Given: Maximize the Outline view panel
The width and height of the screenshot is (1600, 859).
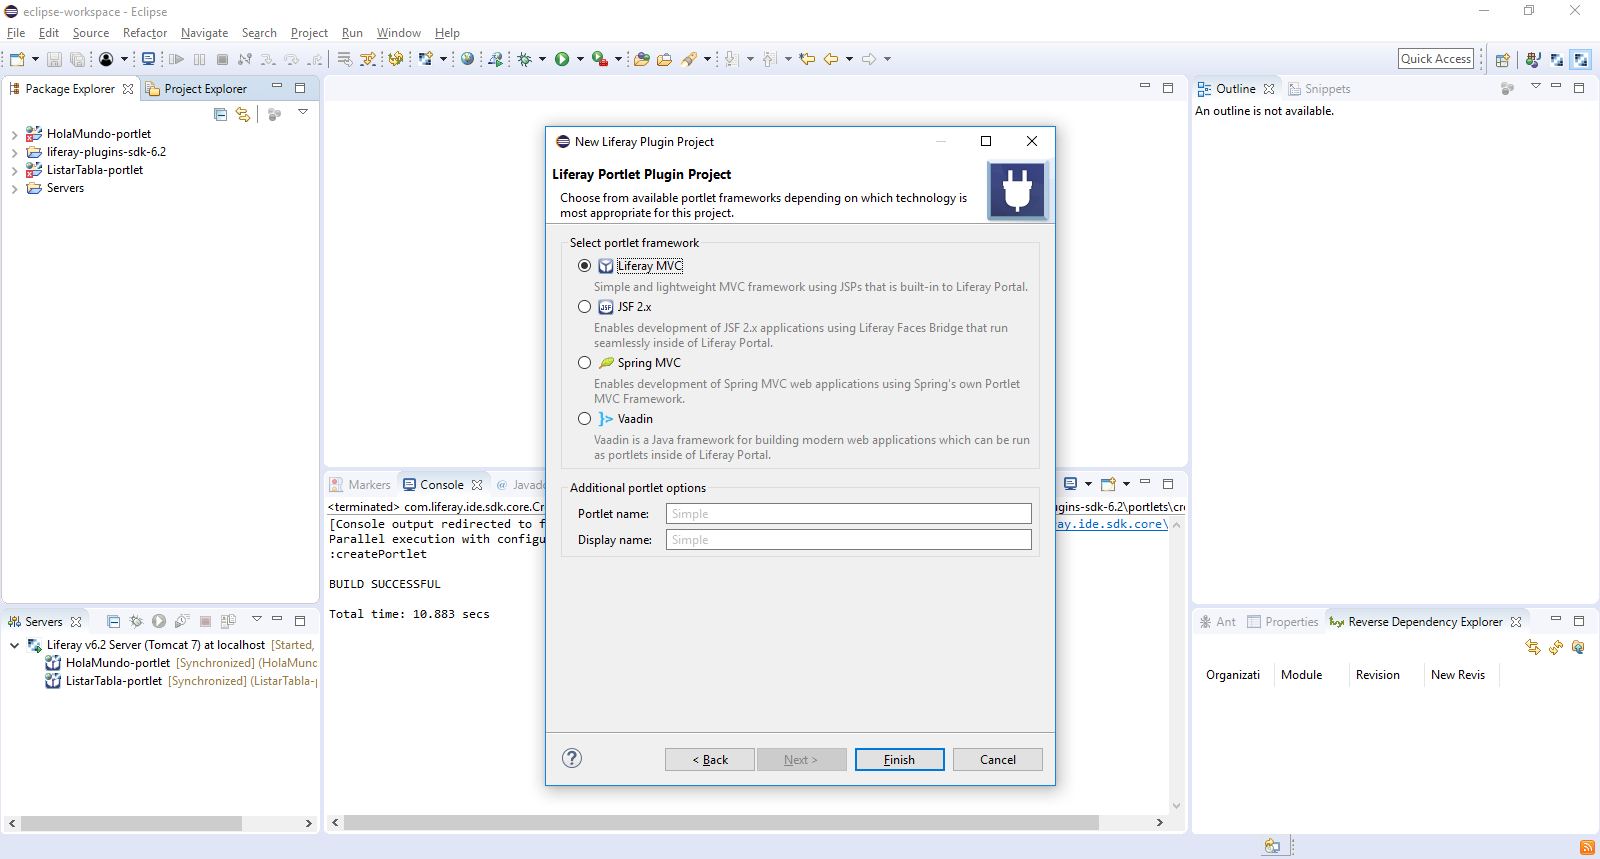Looking at the screenshot, I should coord(1579,88).
